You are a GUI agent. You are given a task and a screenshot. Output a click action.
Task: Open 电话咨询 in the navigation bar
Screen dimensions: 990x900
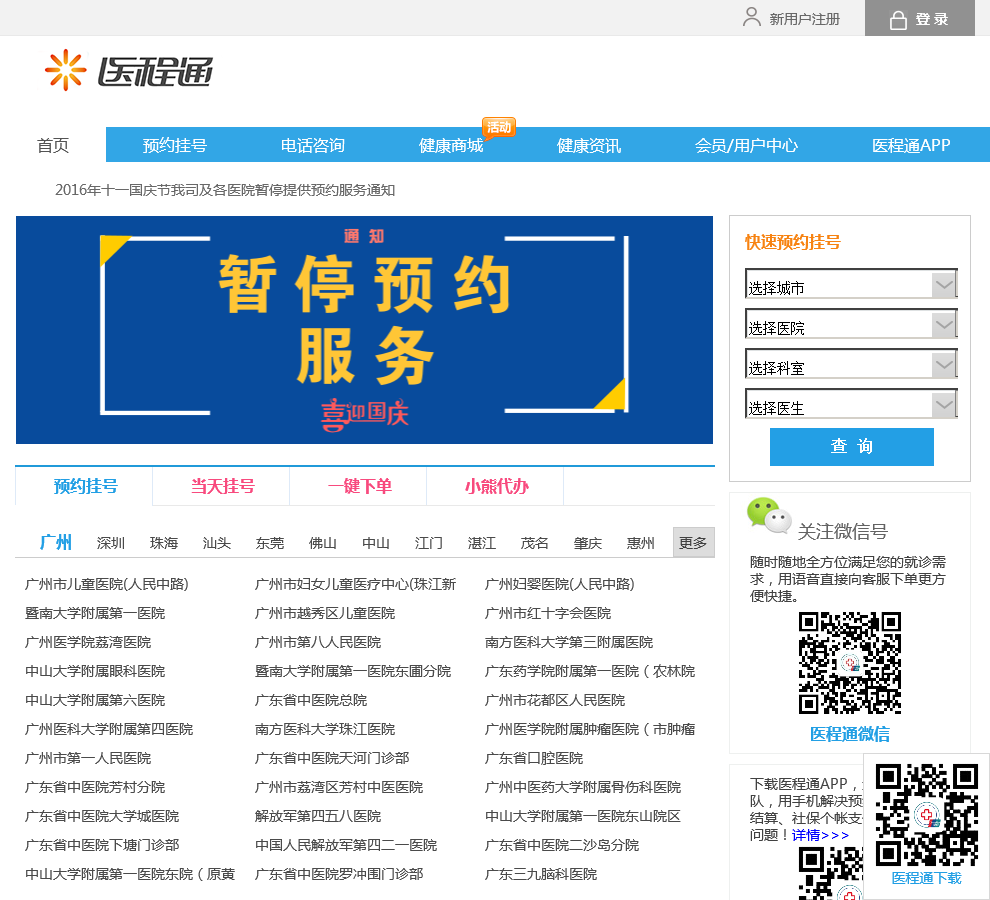[313, 145]
